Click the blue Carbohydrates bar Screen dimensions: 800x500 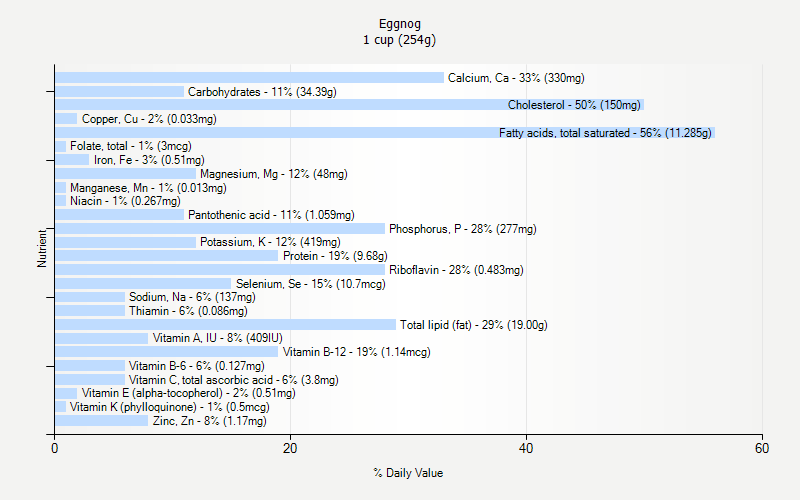pyautogui.click(x=119, y=92)
